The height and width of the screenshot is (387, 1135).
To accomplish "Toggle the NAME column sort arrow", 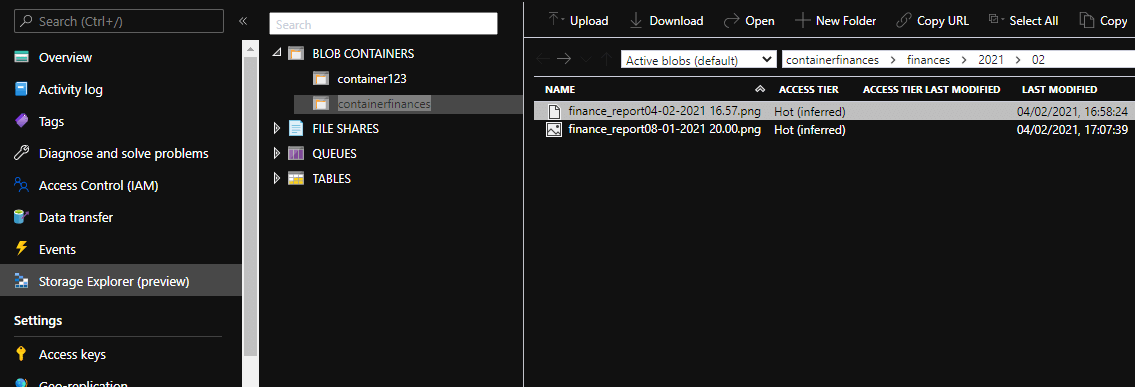I will click(759, 89).
